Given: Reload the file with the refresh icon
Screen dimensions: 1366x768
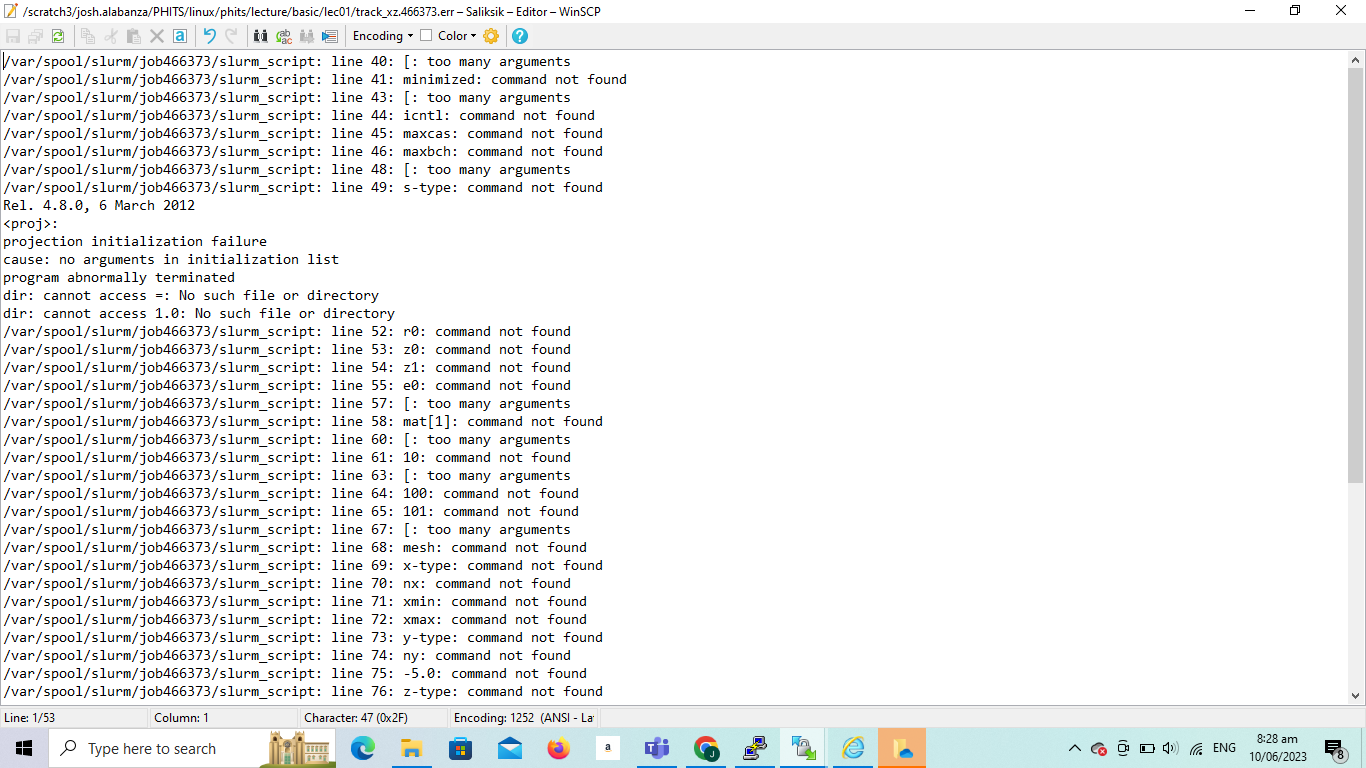Looking at the screenshot, I should coord(58,35).
